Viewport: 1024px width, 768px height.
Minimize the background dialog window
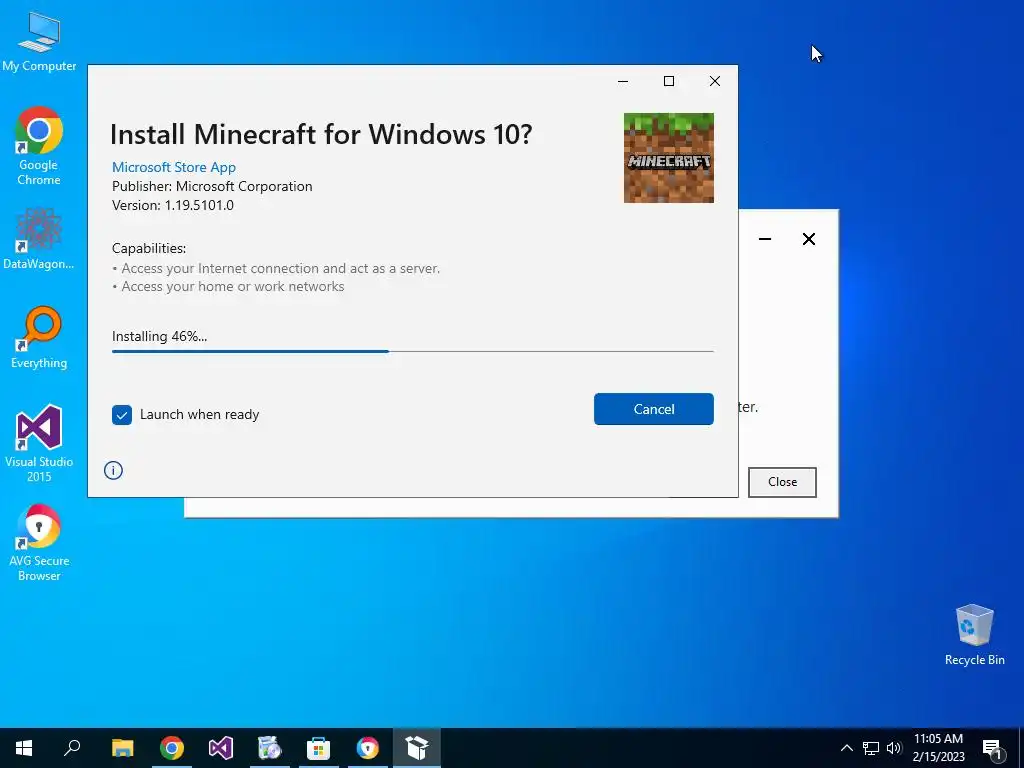(x=765, y=239)
